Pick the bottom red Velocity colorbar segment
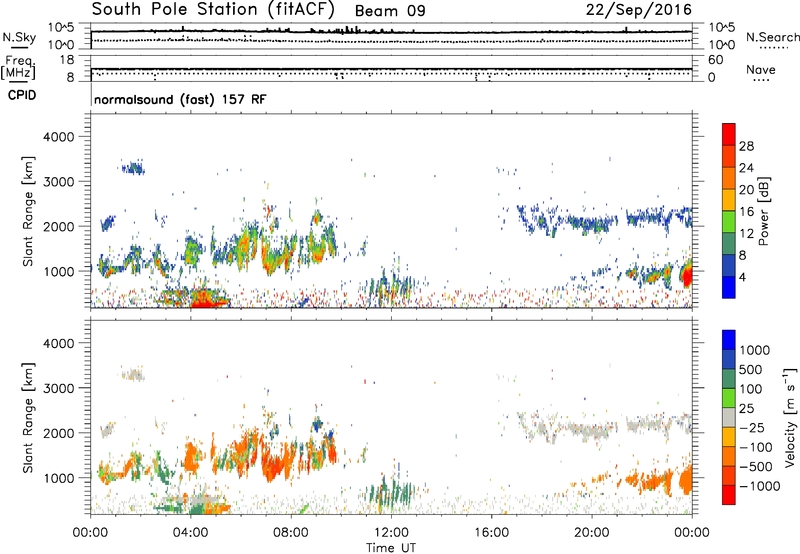 729,495
